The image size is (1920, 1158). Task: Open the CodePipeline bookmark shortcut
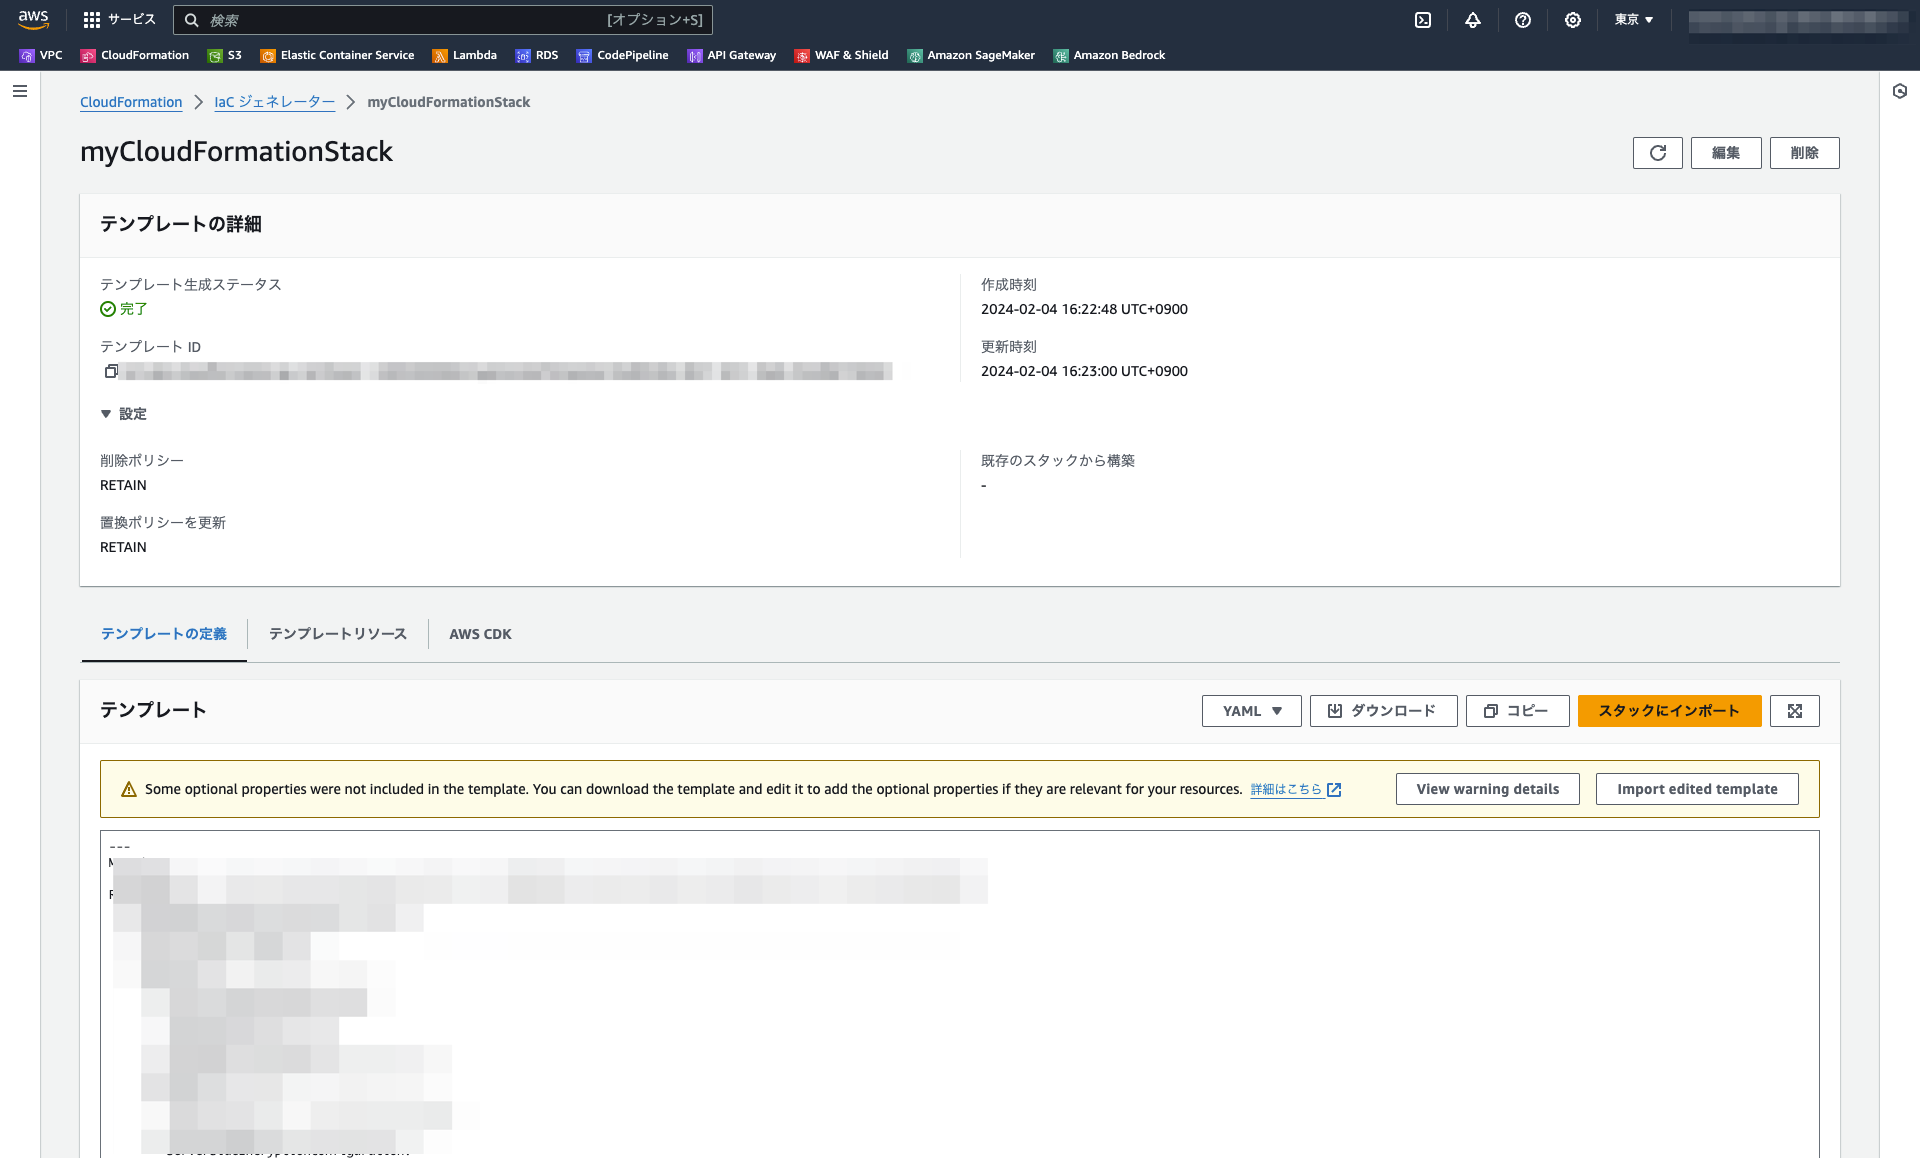click(x=623, y=55)
